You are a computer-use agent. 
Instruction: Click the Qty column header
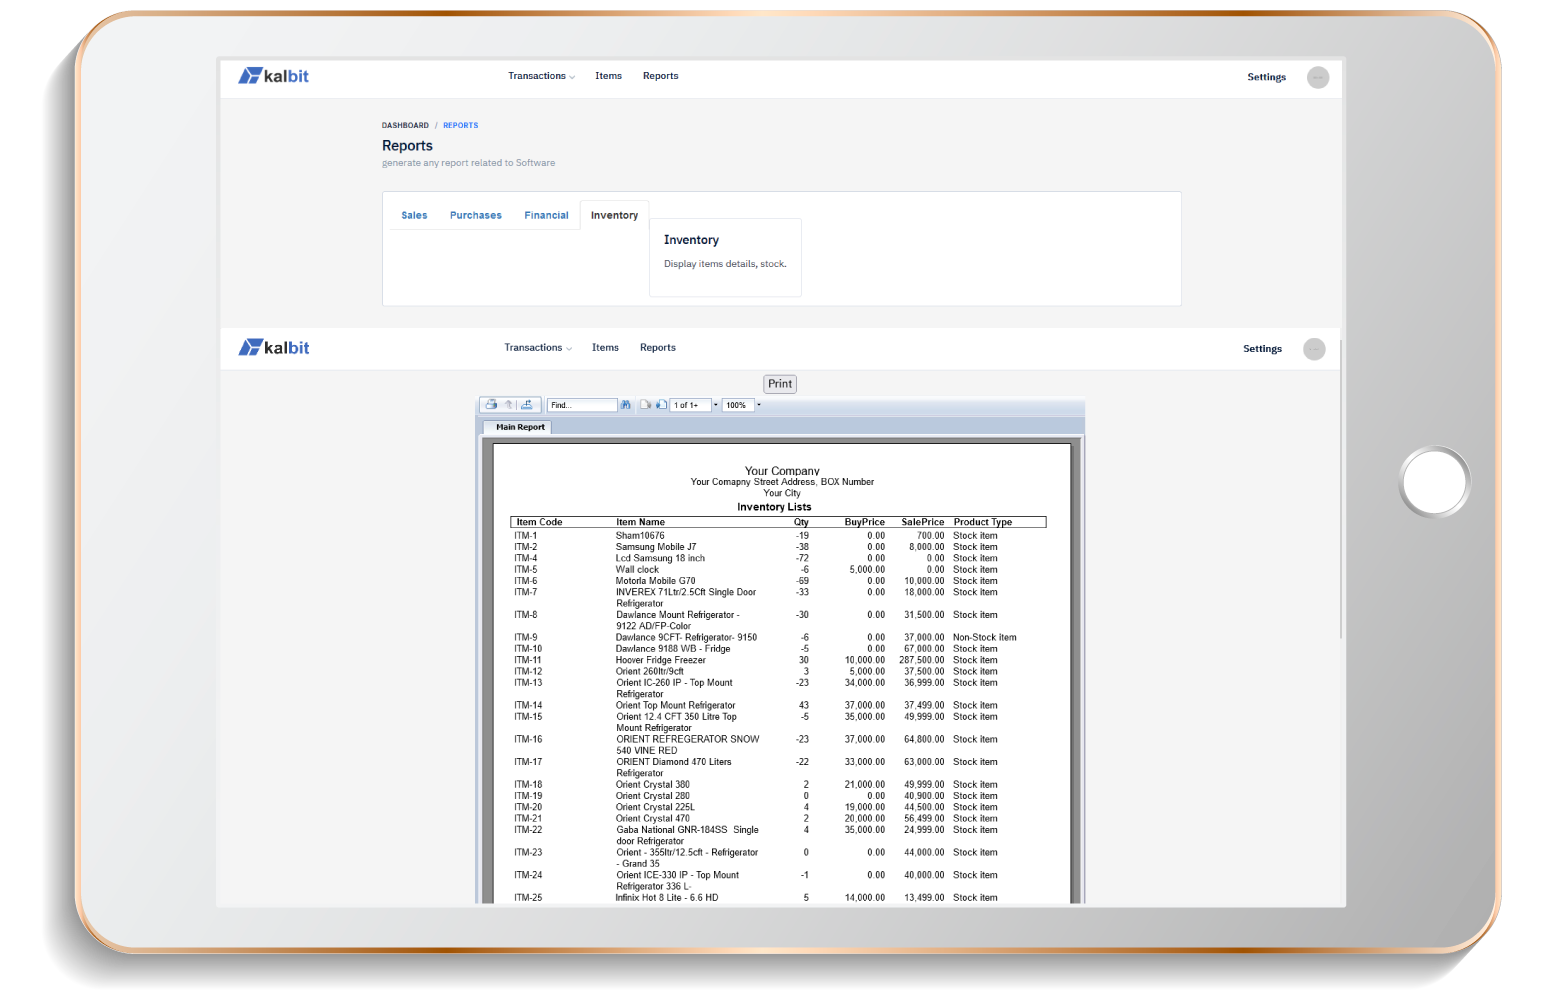pos(801,522)
